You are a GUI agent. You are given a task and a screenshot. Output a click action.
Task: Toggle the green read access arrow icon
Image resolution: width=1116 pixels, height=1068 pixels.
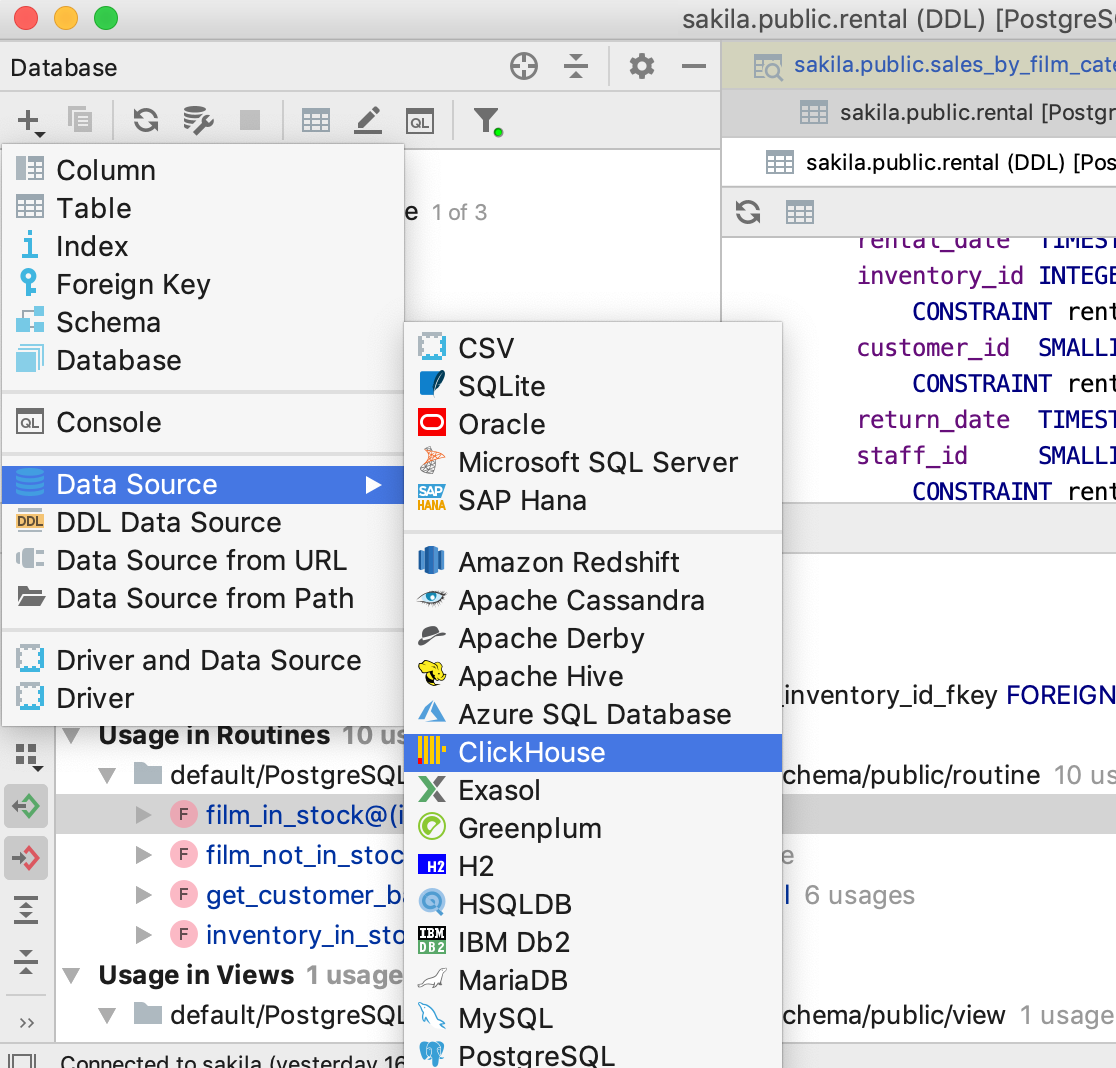click(26, 806)
